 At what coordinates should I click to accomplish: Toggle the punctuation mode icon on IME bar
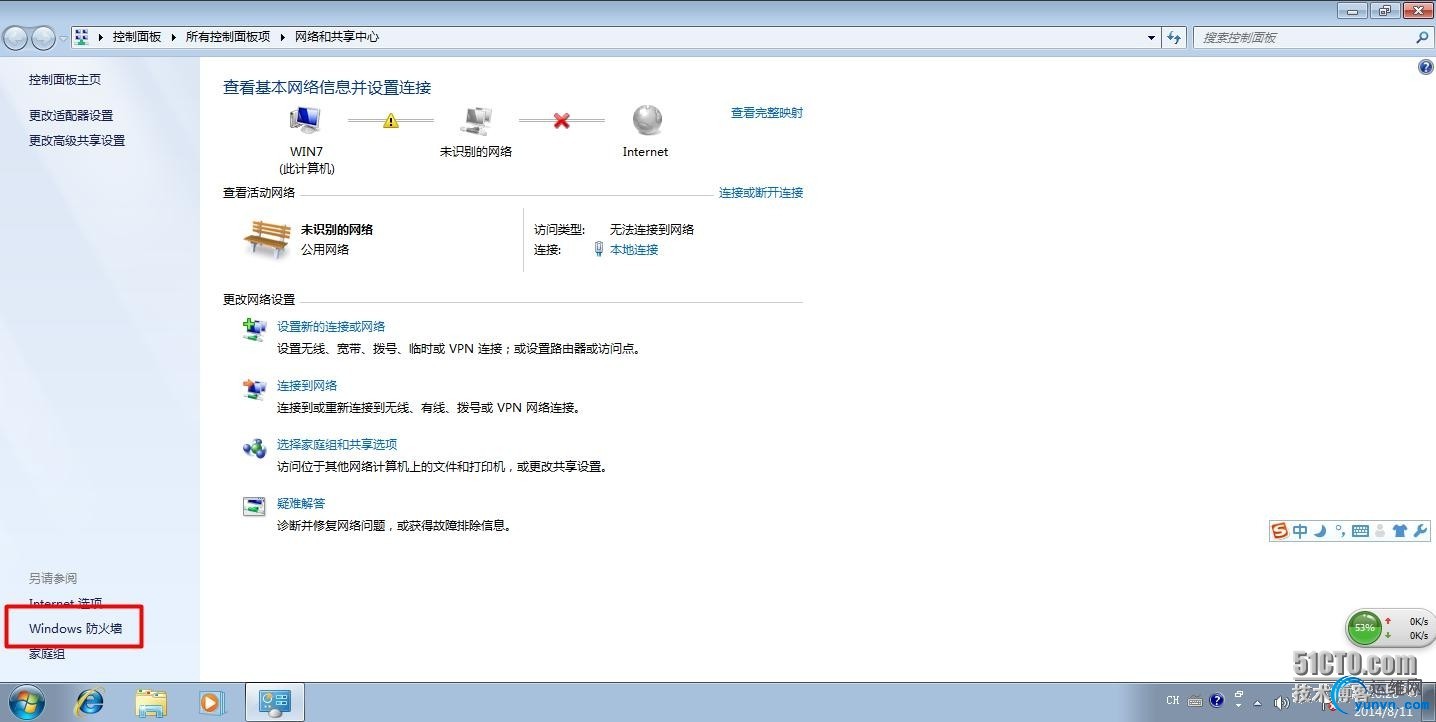[x=1340, y=531]
